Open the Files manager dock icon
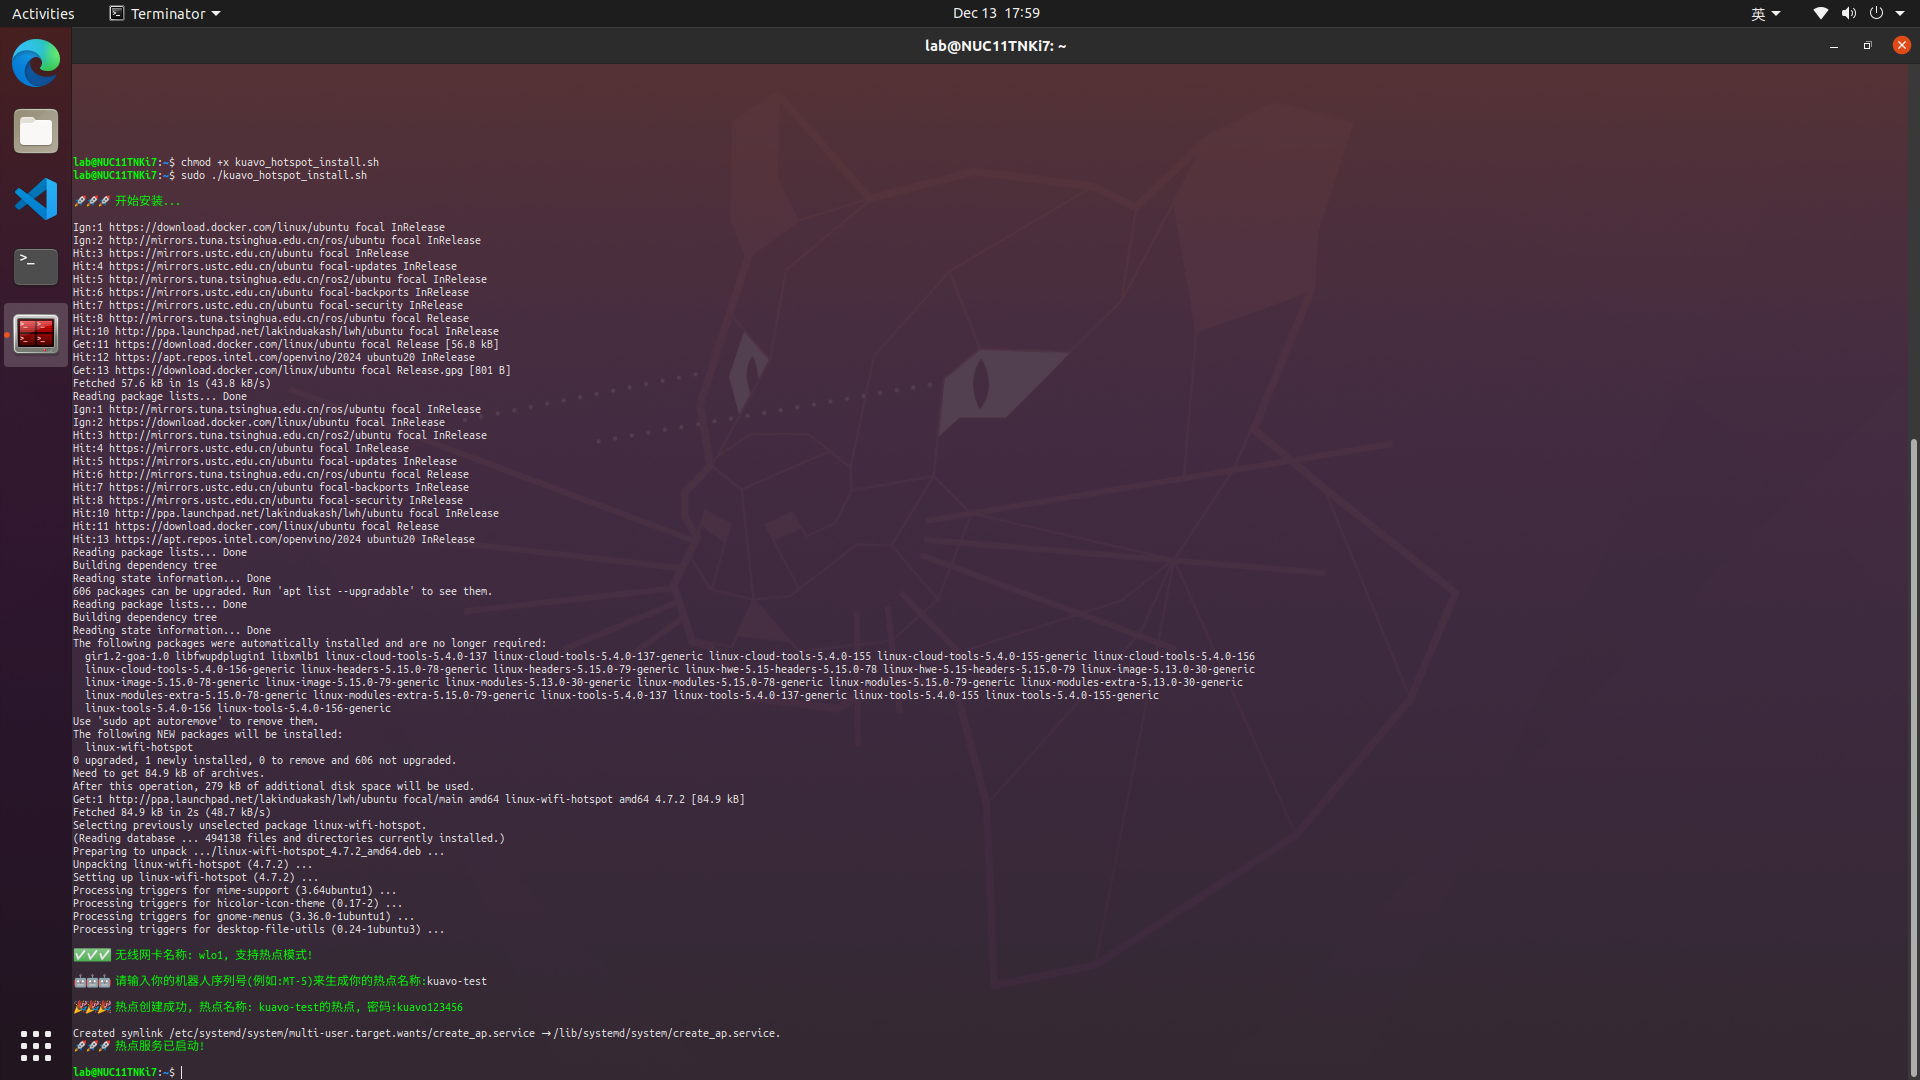This screenshot has width=1920, height=1080. tap(36, 131)
